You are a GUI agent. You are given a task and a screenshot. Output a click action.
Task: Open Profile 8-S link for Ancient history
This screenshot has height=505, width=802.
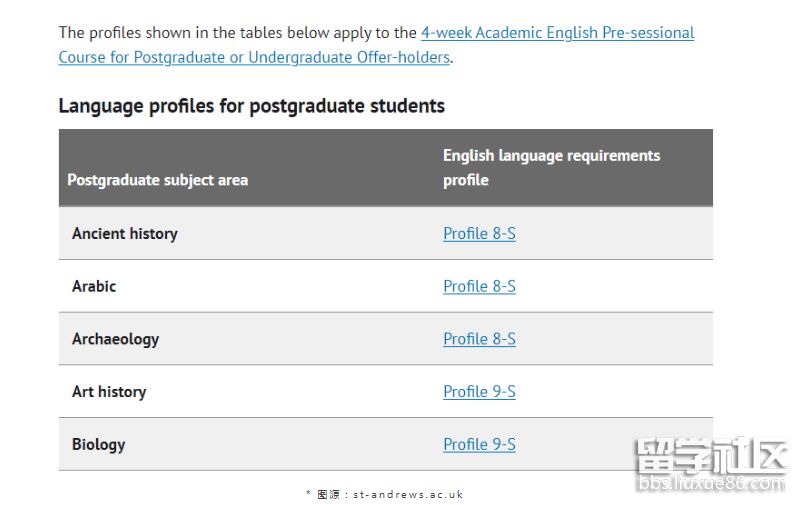tap(479, 234)
